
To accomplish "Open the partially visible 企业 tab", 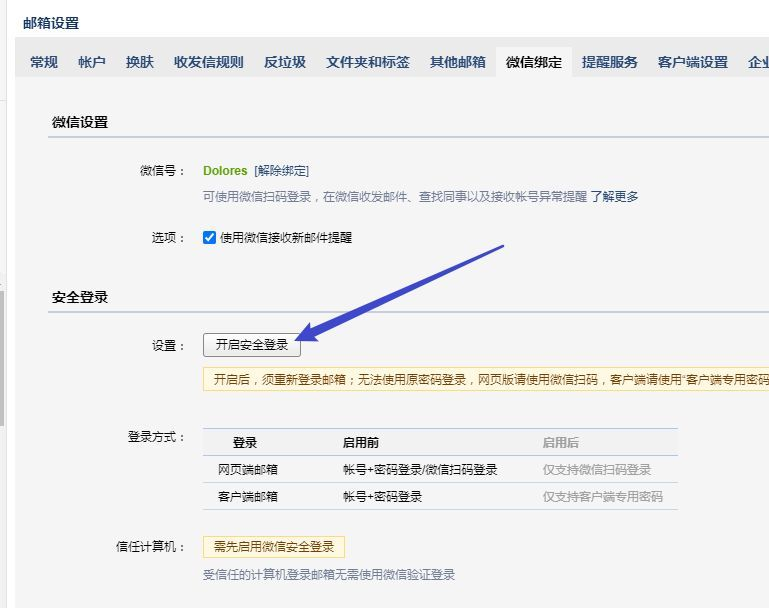I will point(758,62).
